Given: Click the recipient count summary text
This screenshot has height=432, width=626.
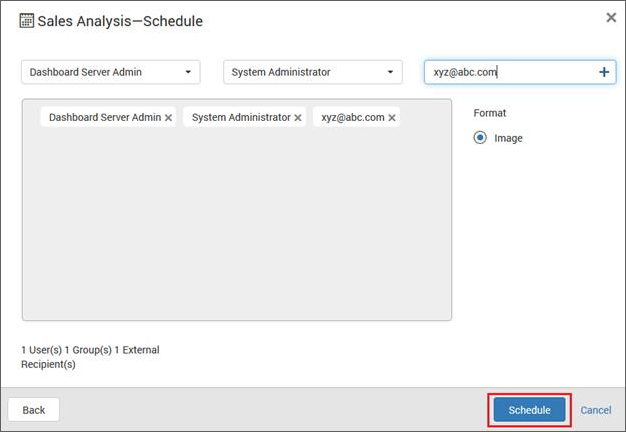Looking at the screenshot, I should click(x=90, y=357).
